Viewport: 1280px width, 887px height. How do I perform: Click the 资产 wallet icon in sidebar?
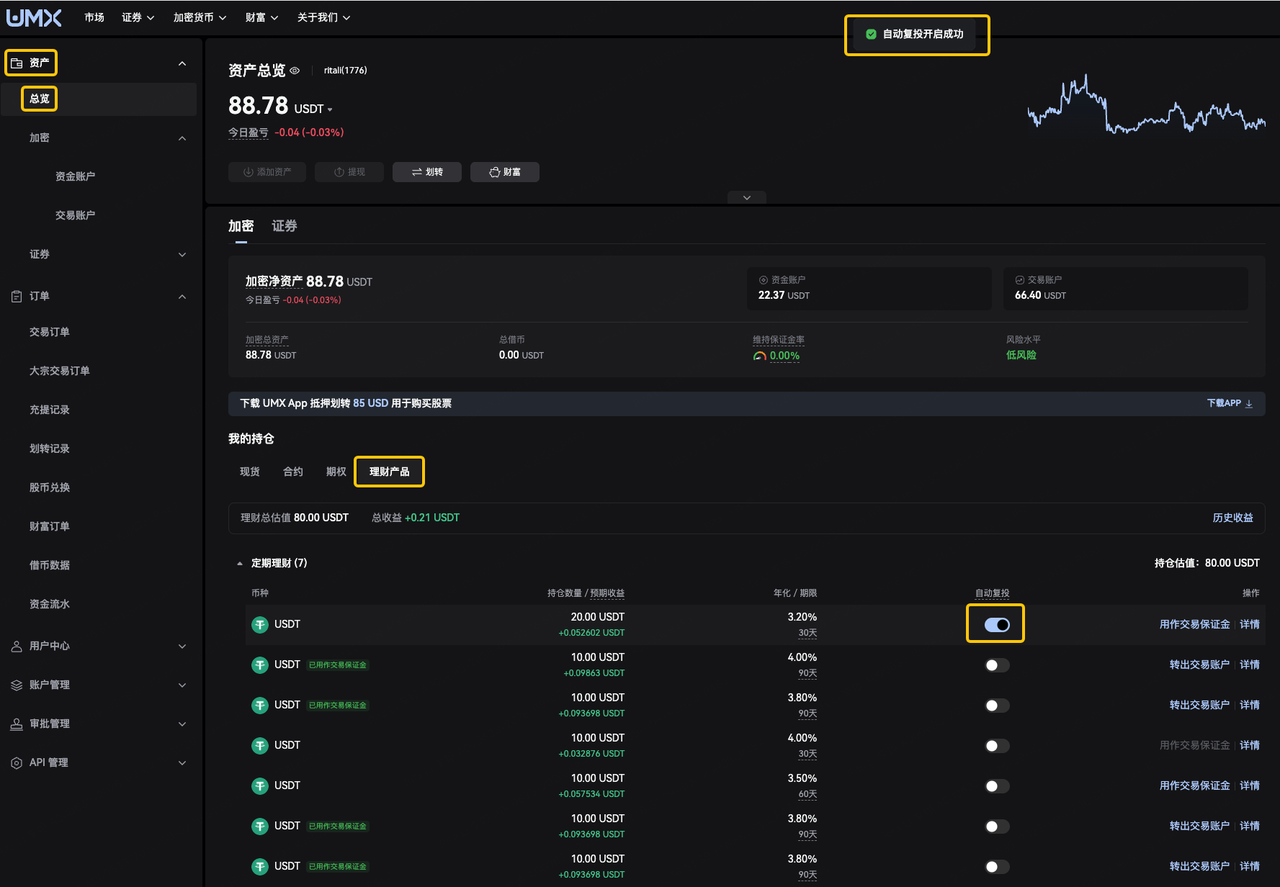[x=16, y=63]
